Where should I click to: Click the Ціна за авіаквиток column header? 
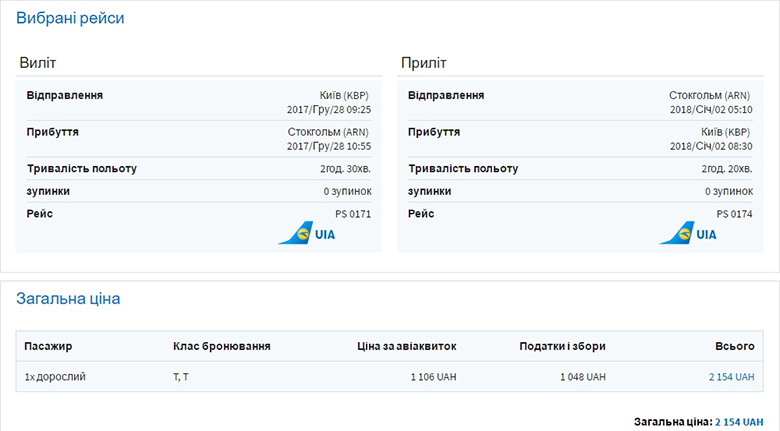click(x=406, y=346)
